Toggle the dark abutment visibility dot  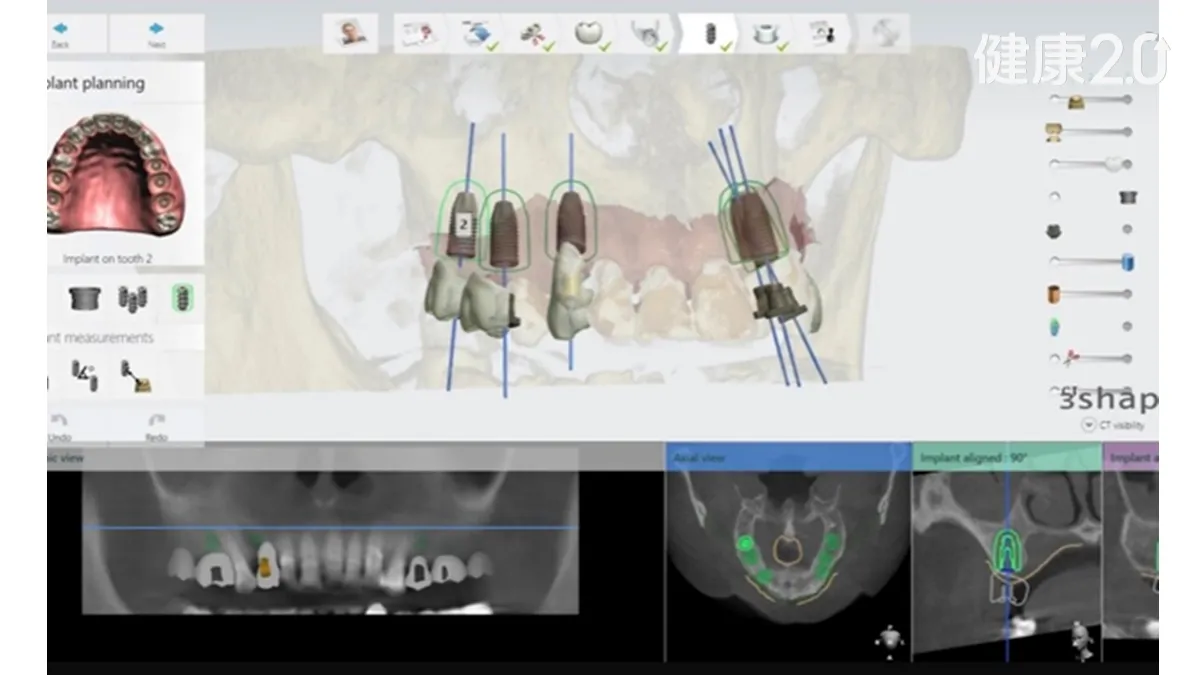[x=1127, y=230]
